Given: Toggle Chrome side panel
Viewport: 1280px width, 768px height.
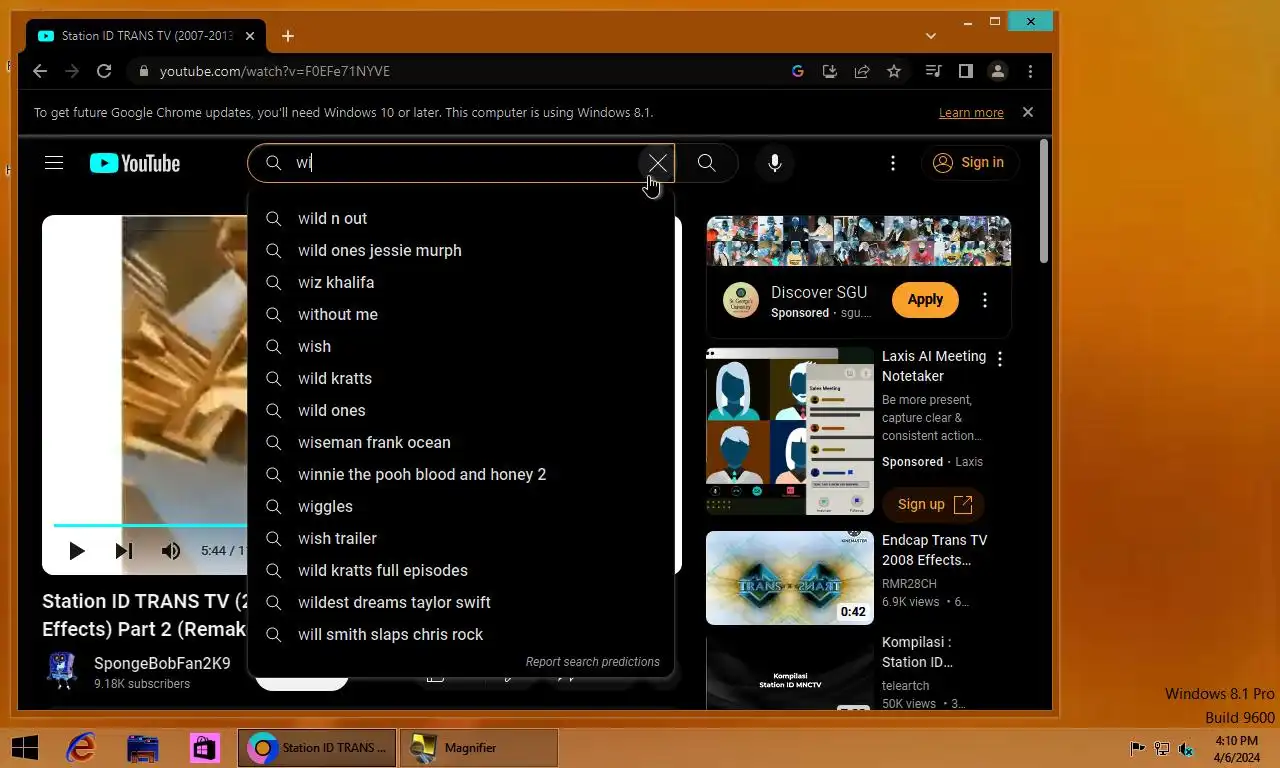Looking at the screenshot, I should [x=966, y=71].
